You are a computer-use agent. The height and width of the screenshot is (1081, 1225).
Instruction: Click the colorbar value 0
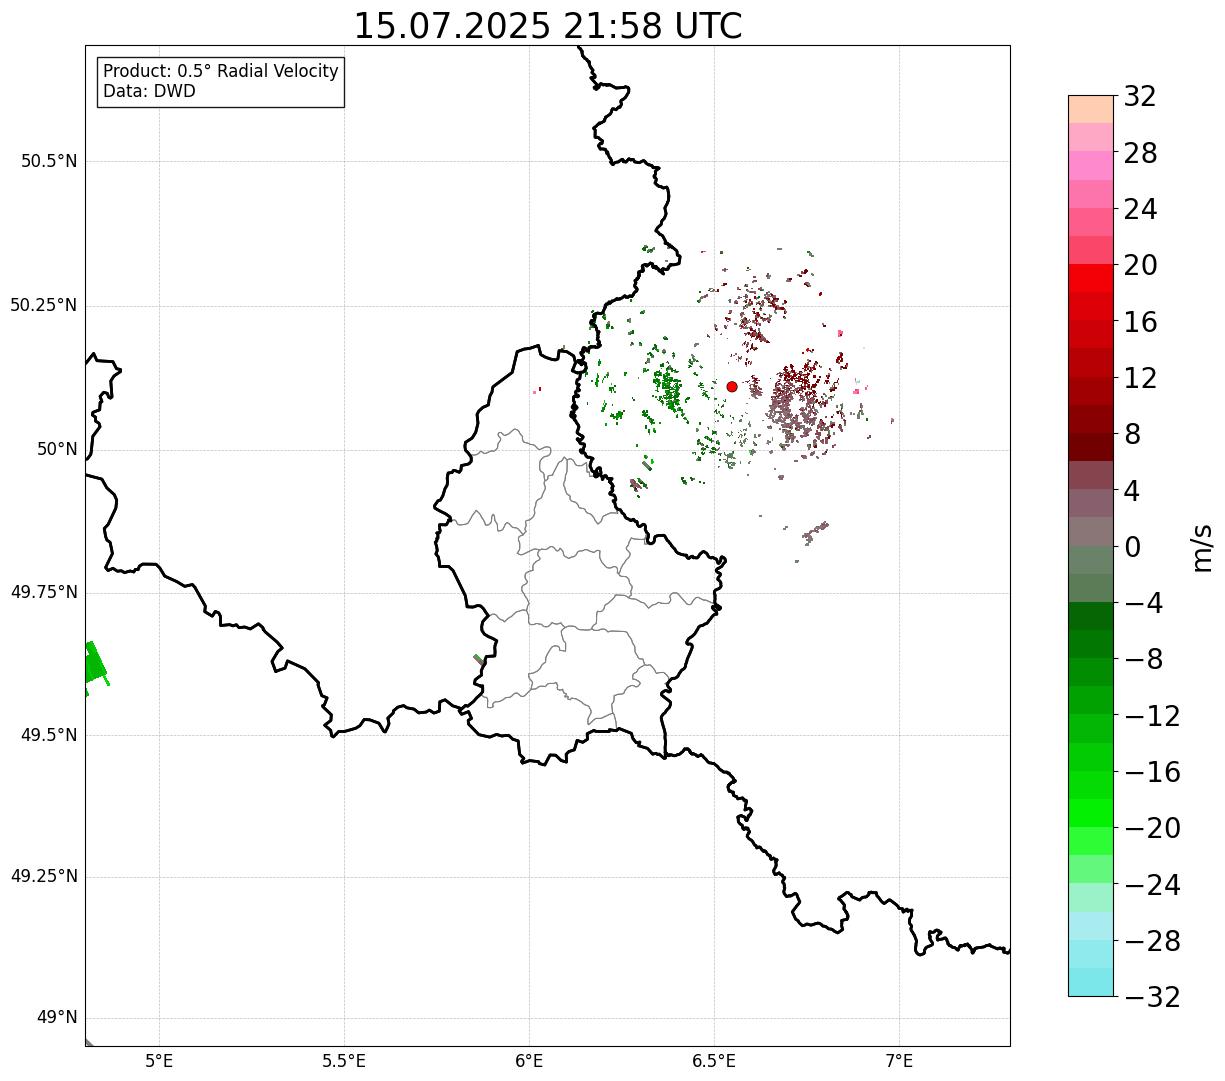tap(1132, 547)
